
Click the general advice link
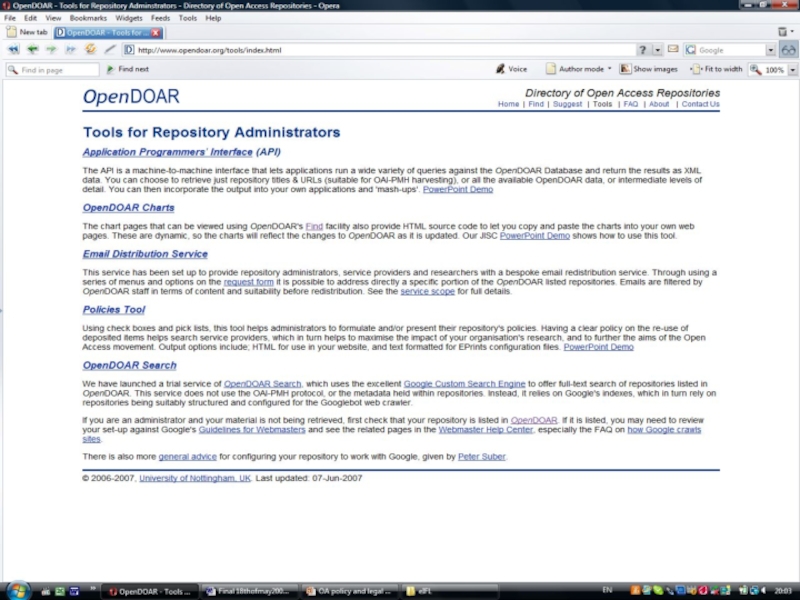[187, 457]
